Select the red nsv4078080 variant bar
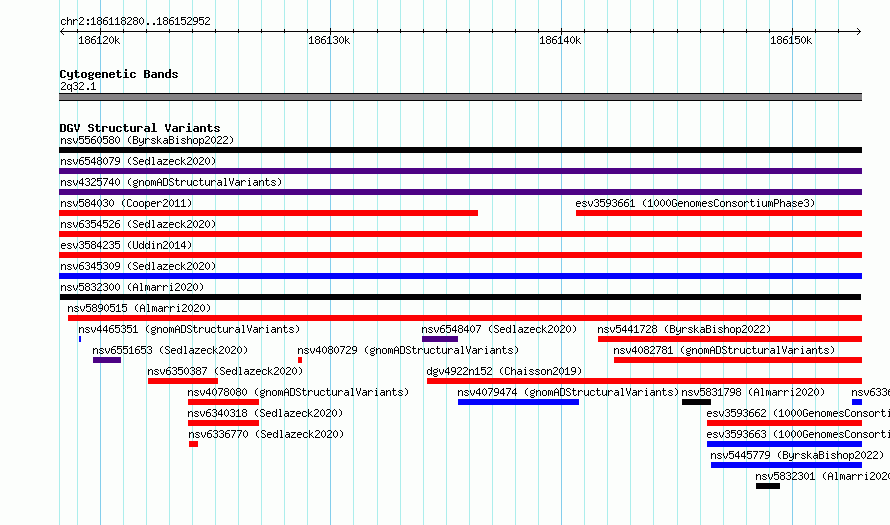Image resolution: width=890 pixels, height=525 pixels. 224,402
